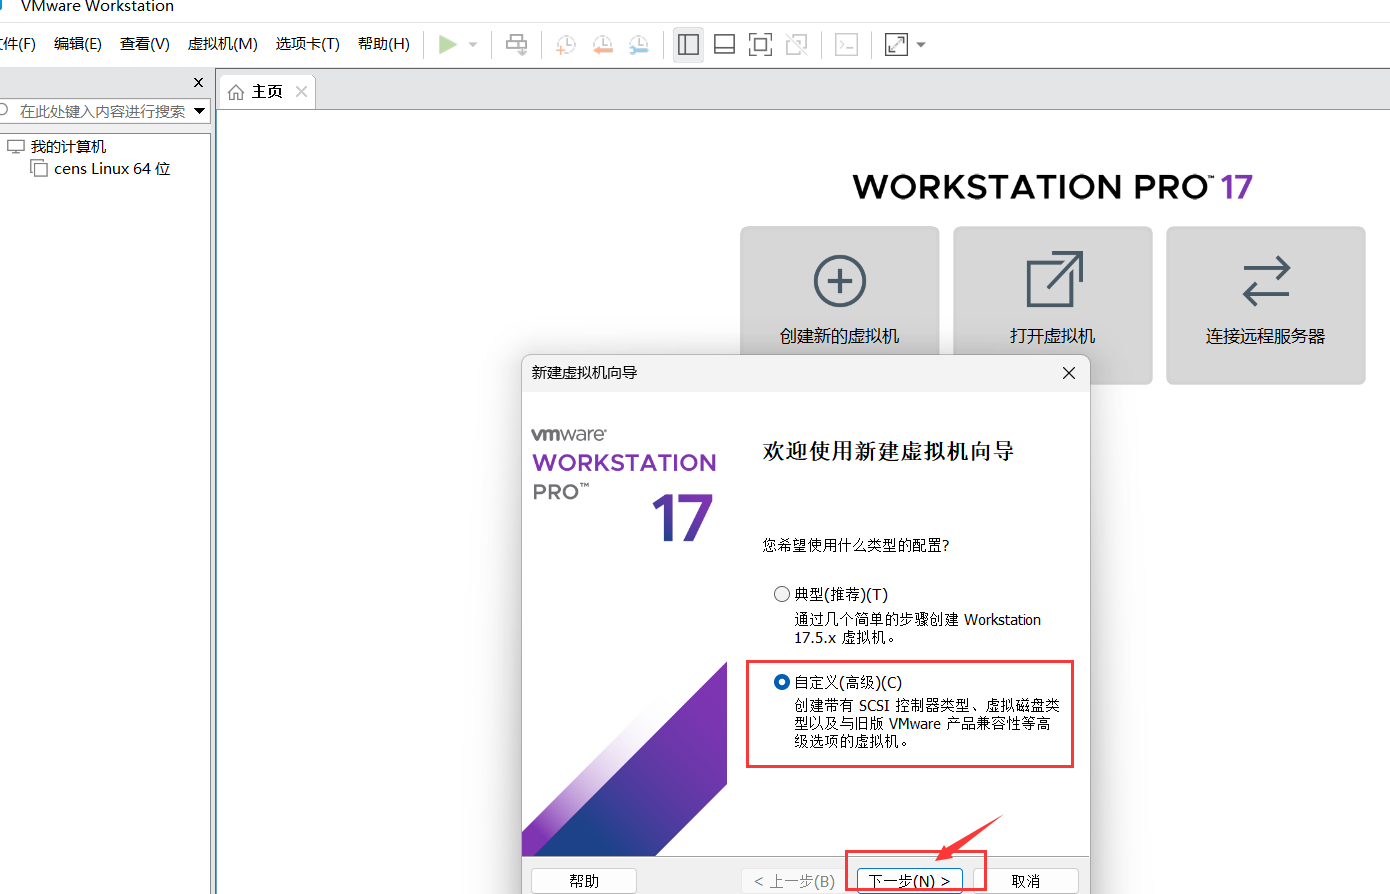
Task: Select the take snapshot icon
Action: (x=565, y=44)
